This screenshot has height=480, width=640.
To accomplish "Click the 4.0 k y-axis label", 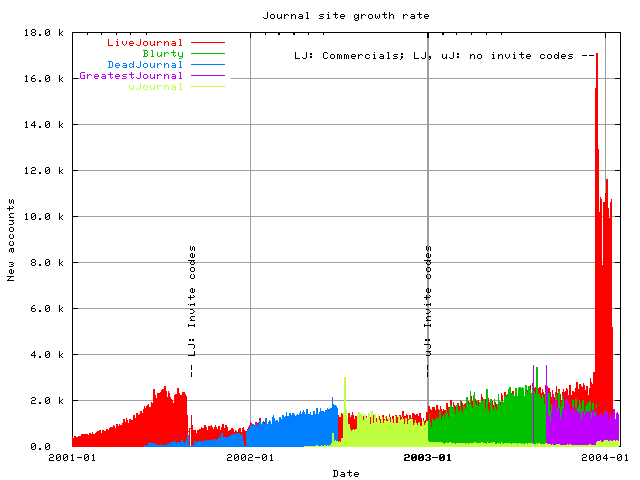I will [47, 355].
